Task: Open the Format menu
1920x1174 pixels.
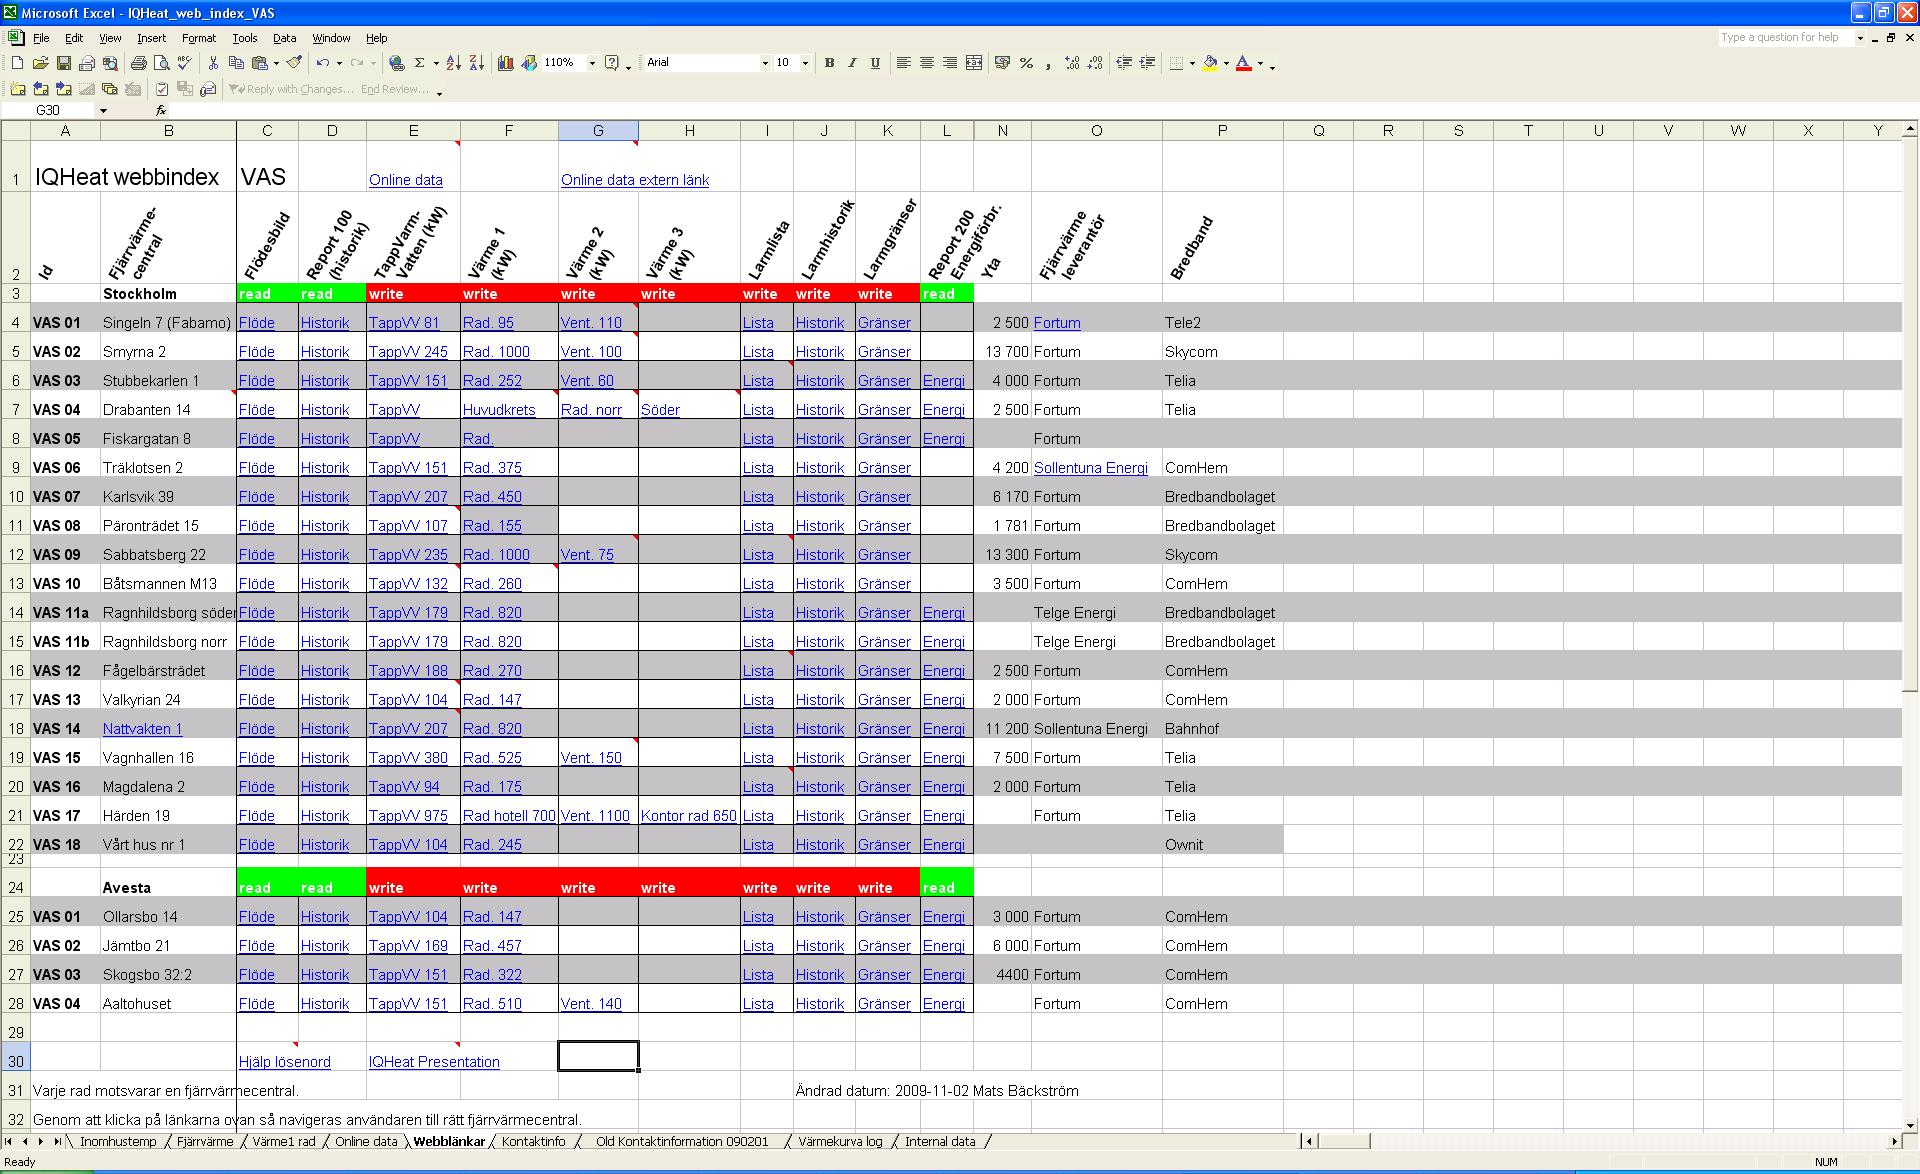Action: coord(198,38)
